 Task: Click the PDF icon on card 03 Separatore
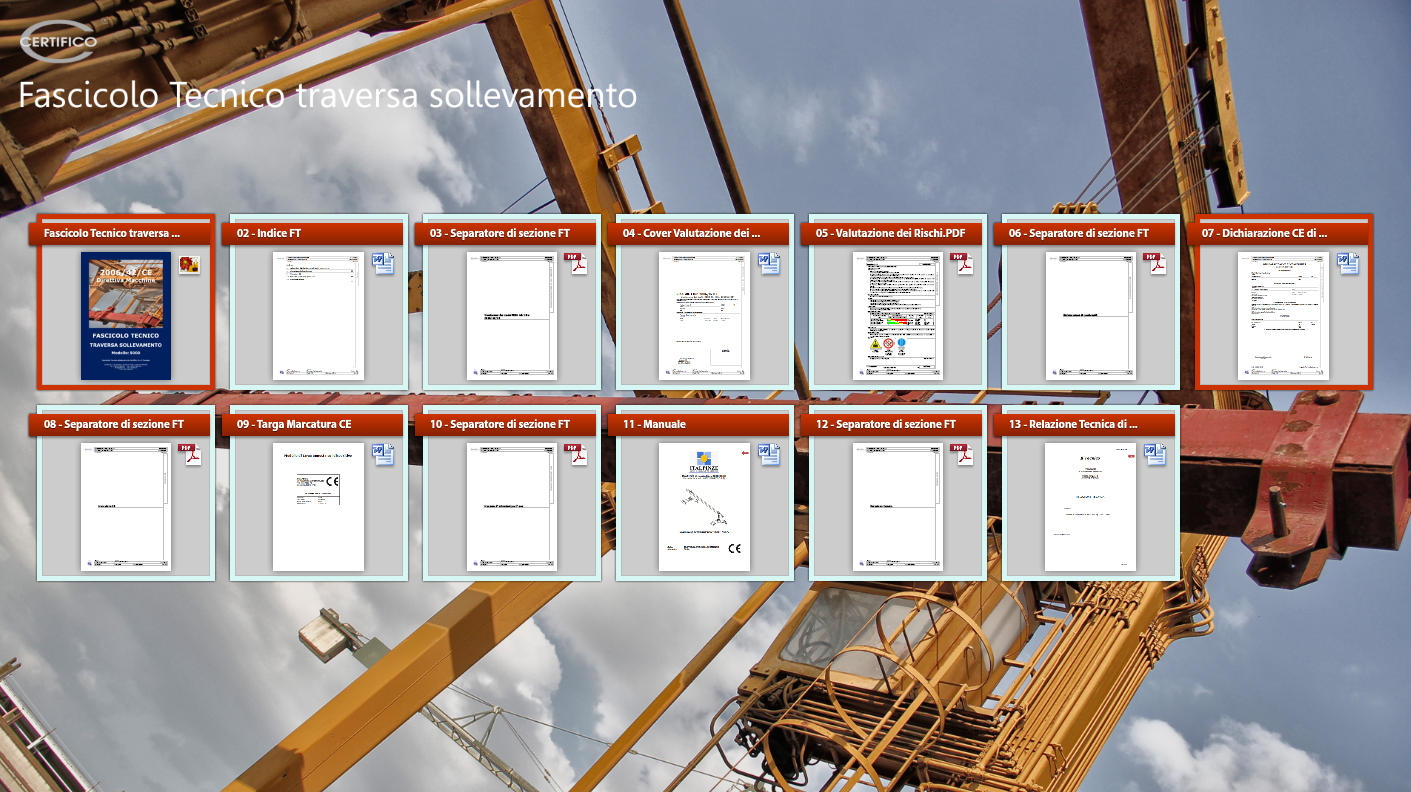pyautogui.click(x=576, y=263)
